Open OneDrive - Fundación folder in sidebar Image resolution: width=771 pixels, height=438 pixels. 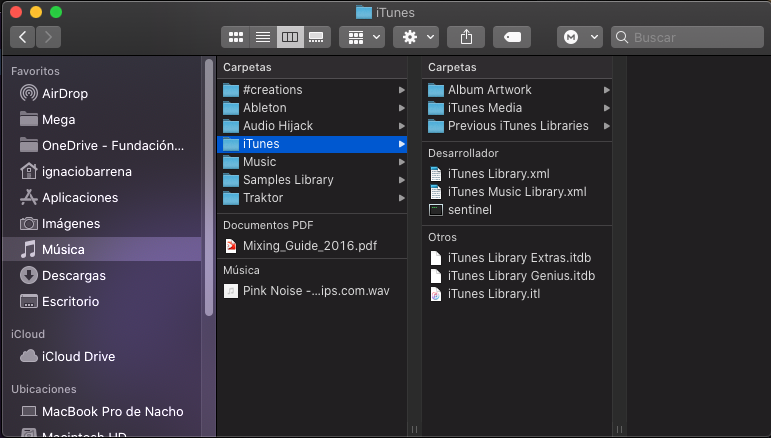pyautogui.click(x=102, y=146)
